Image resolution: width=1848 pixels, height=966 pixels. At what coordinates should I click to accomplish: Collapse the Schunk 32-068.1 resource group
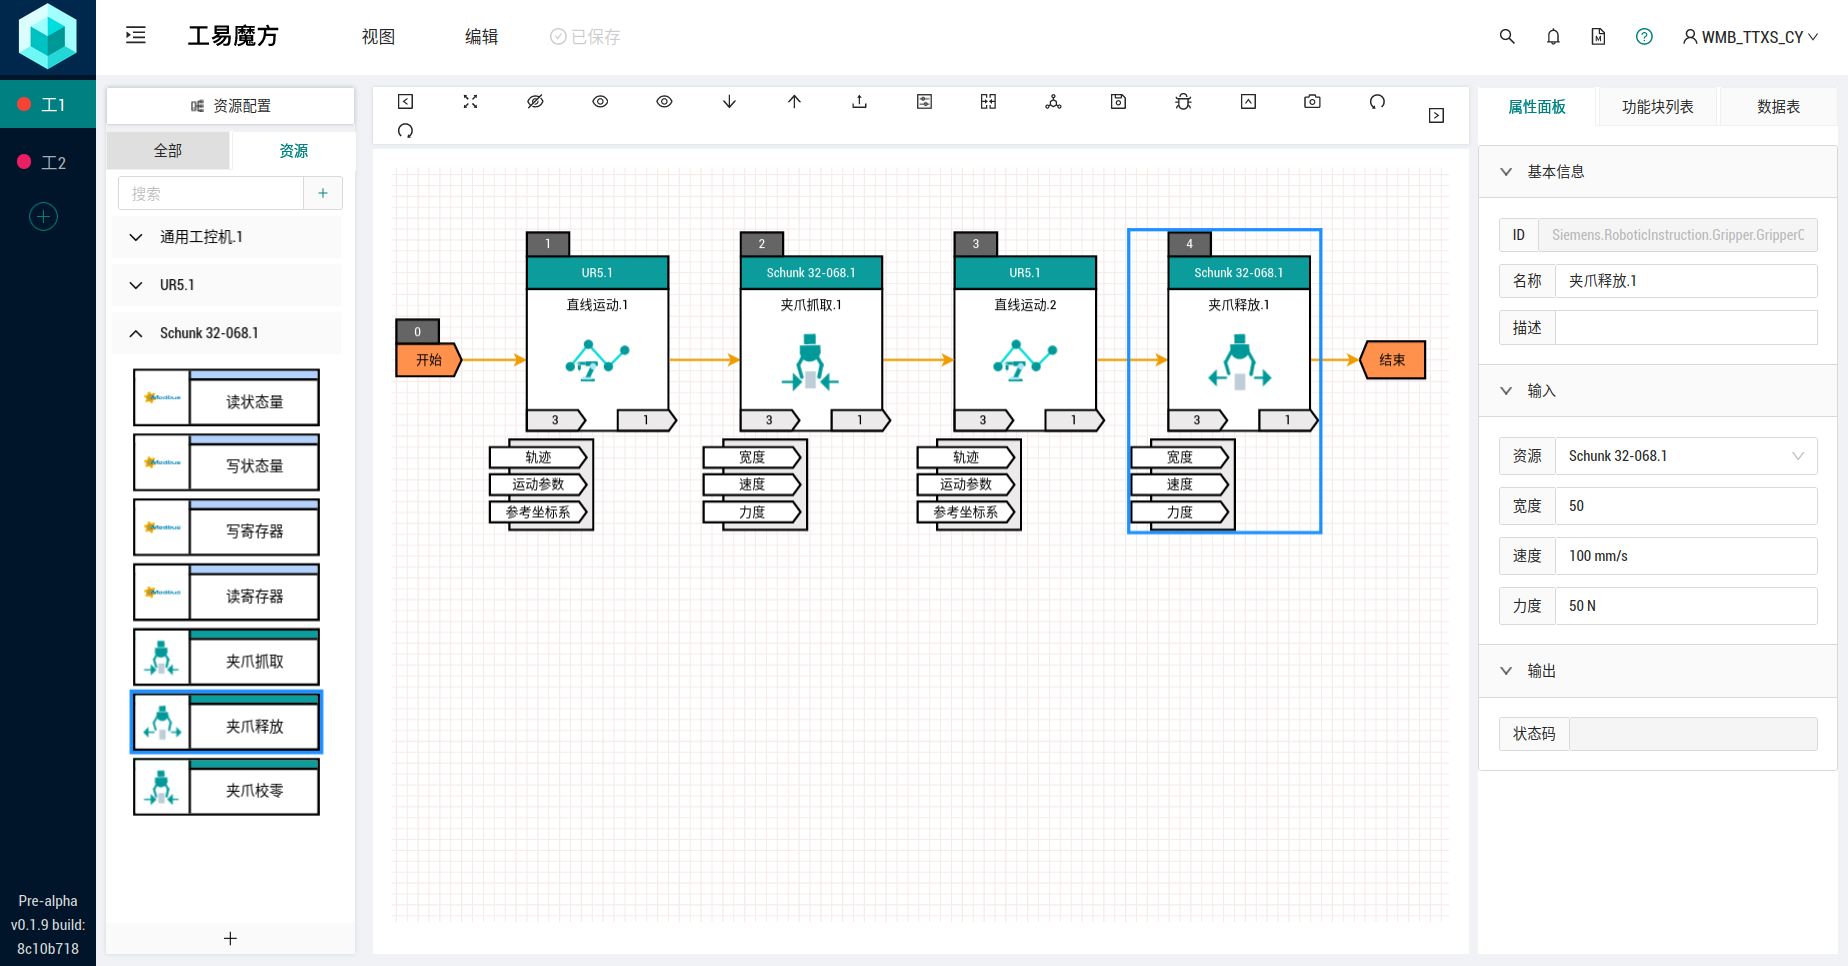coord(226,333)
